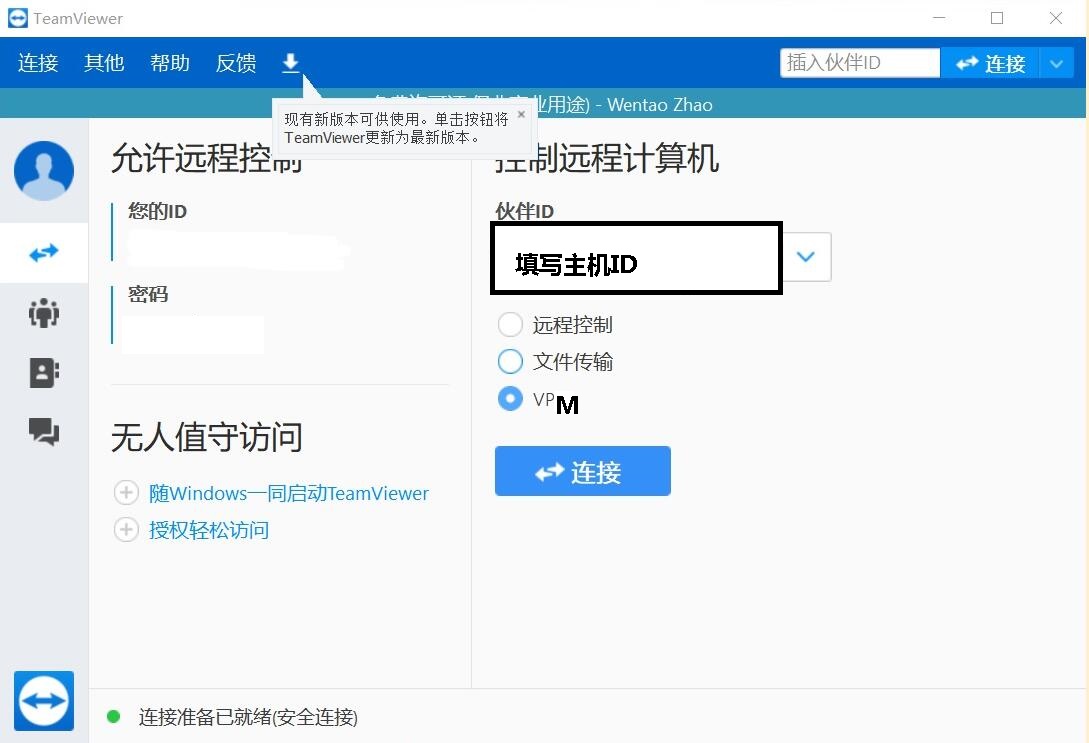The width and height of the screenshot is (1089, 743).
Task: Click the download update arrow in the toolbar
Action: tap(290, 62)
